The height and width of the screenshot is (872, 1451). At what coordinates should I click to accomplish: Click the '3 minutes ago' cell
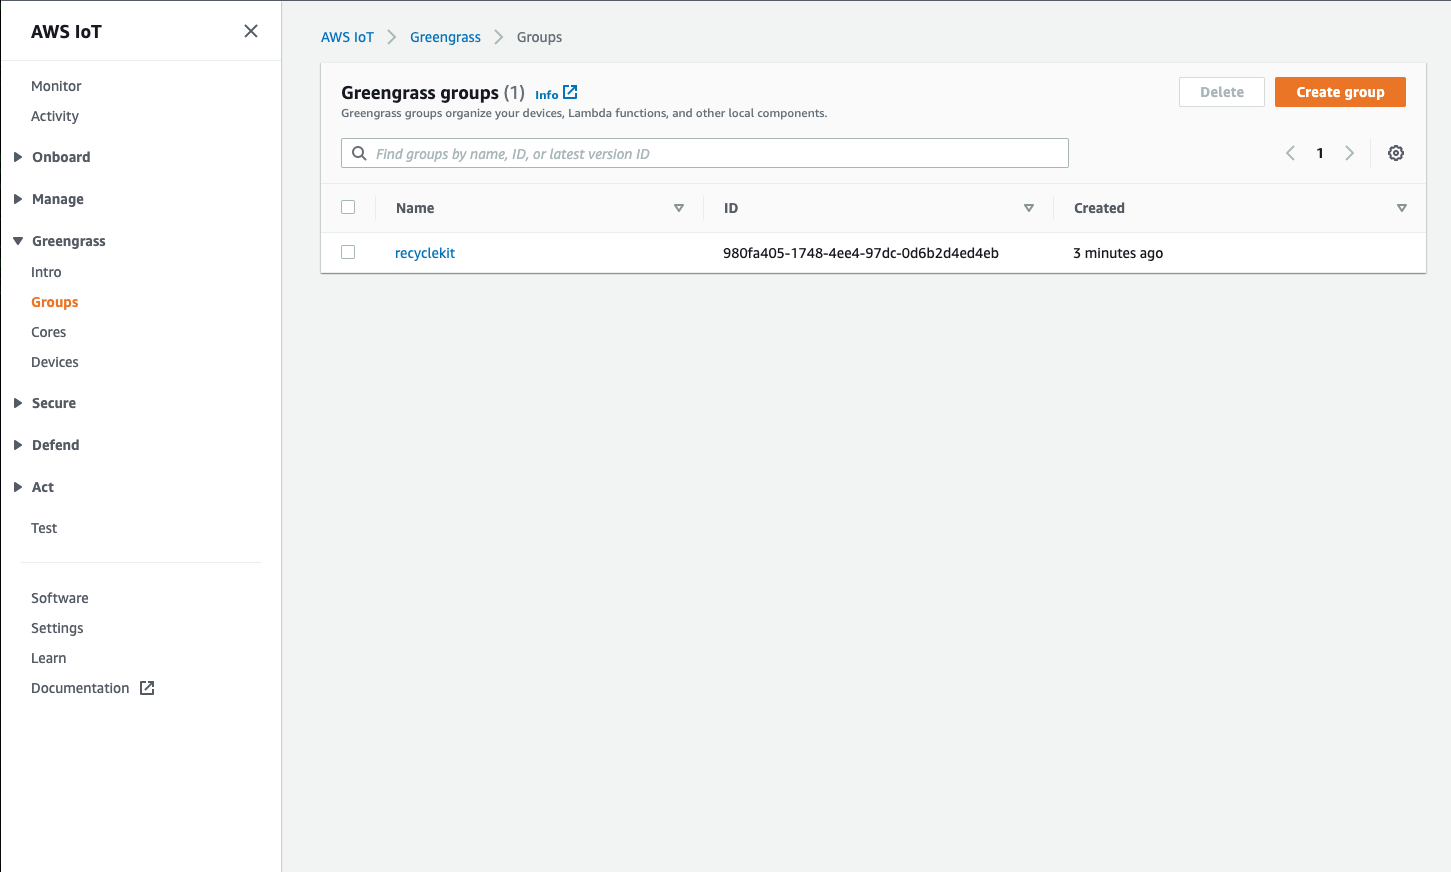[x=1118, y=253]
